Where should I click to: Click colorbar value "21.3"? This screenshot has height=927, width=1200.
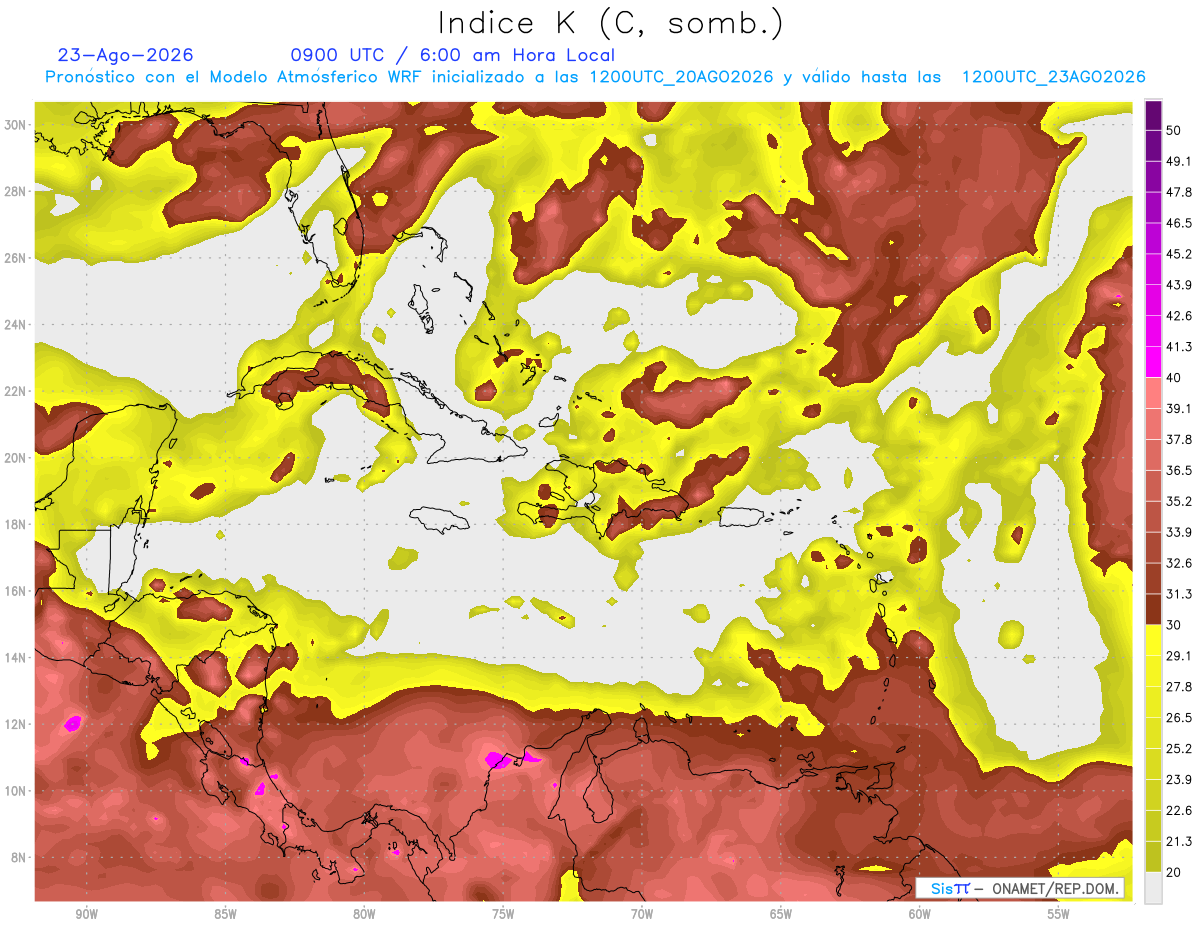point(1179,841)
